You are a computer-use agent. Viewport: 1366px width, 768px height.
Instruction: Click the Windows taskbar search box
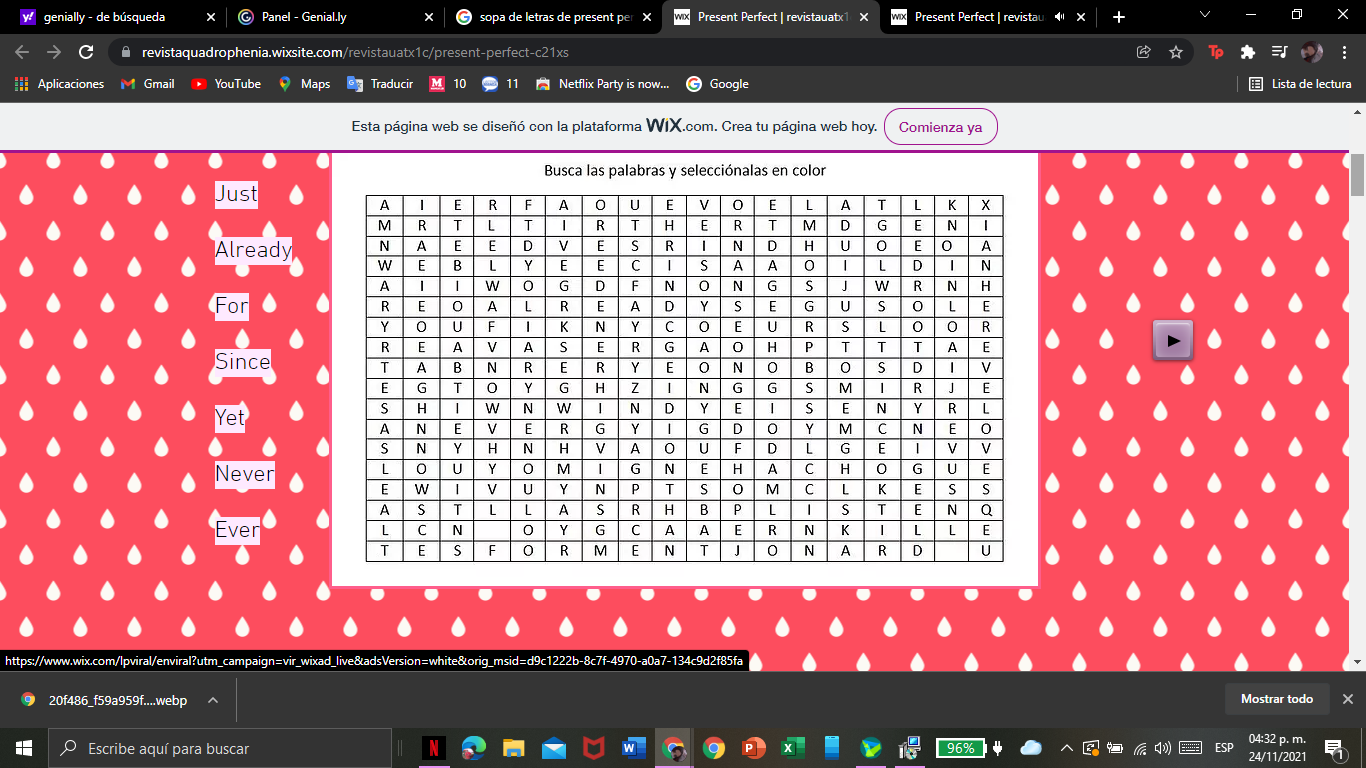[220, 748]
